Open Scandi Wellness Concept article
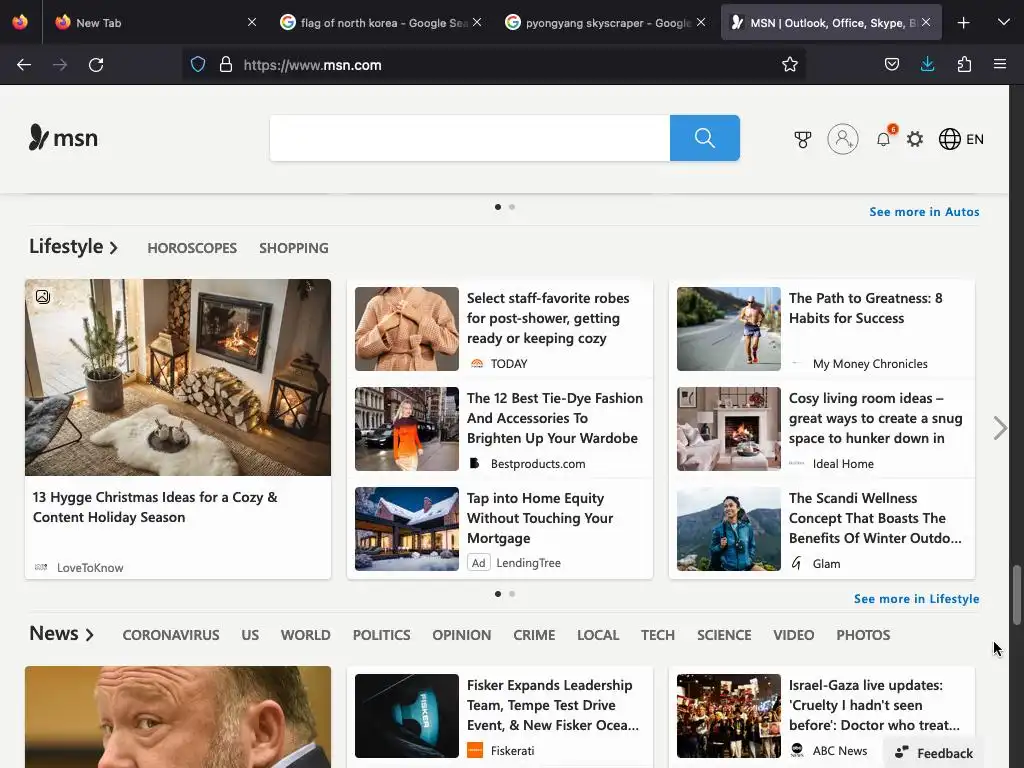 822,529
